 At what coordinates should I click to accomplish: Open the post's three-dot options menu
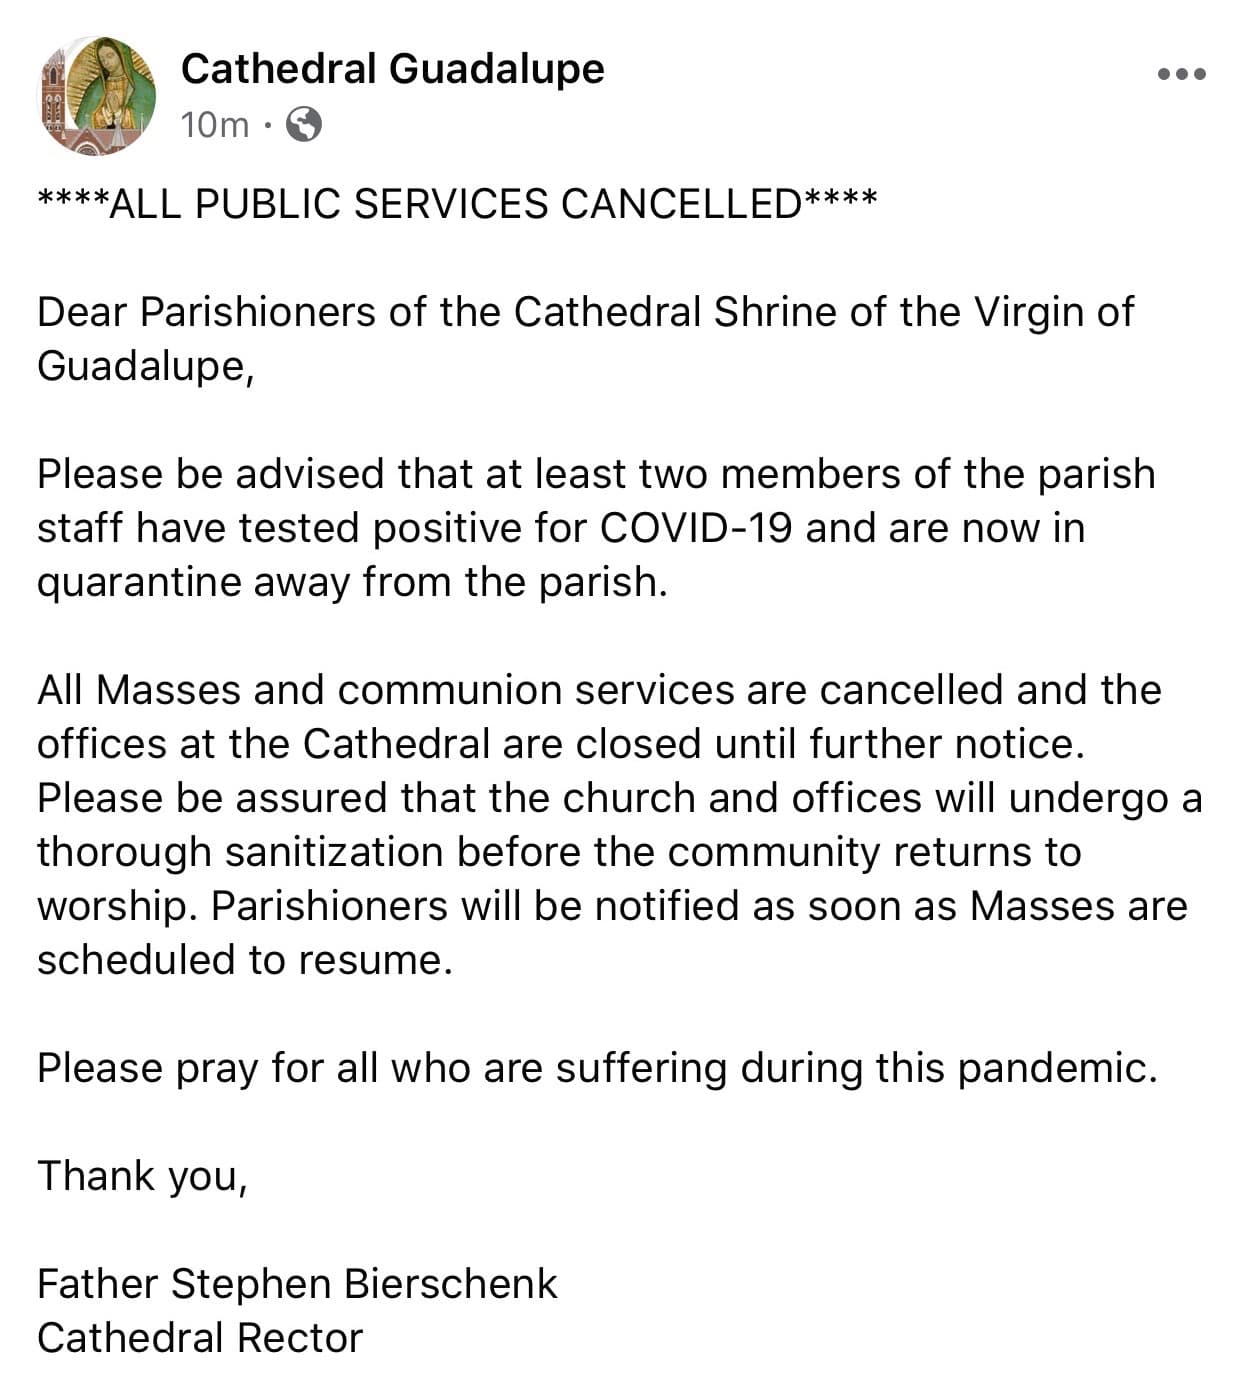click(x=1181, y=74)
